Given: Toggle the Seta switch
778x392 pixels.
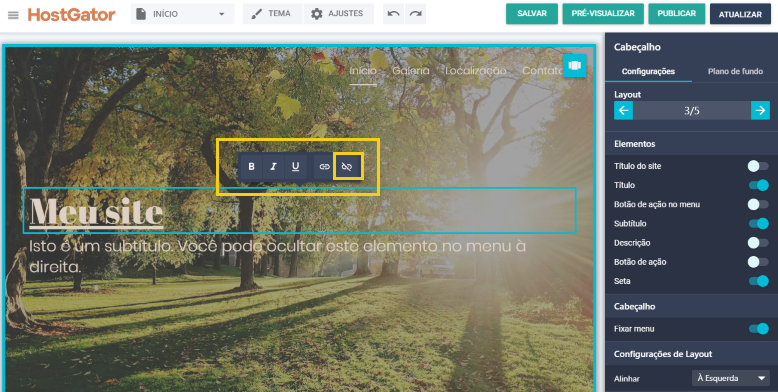Looking at the screenshot, I should click(758, 281).
